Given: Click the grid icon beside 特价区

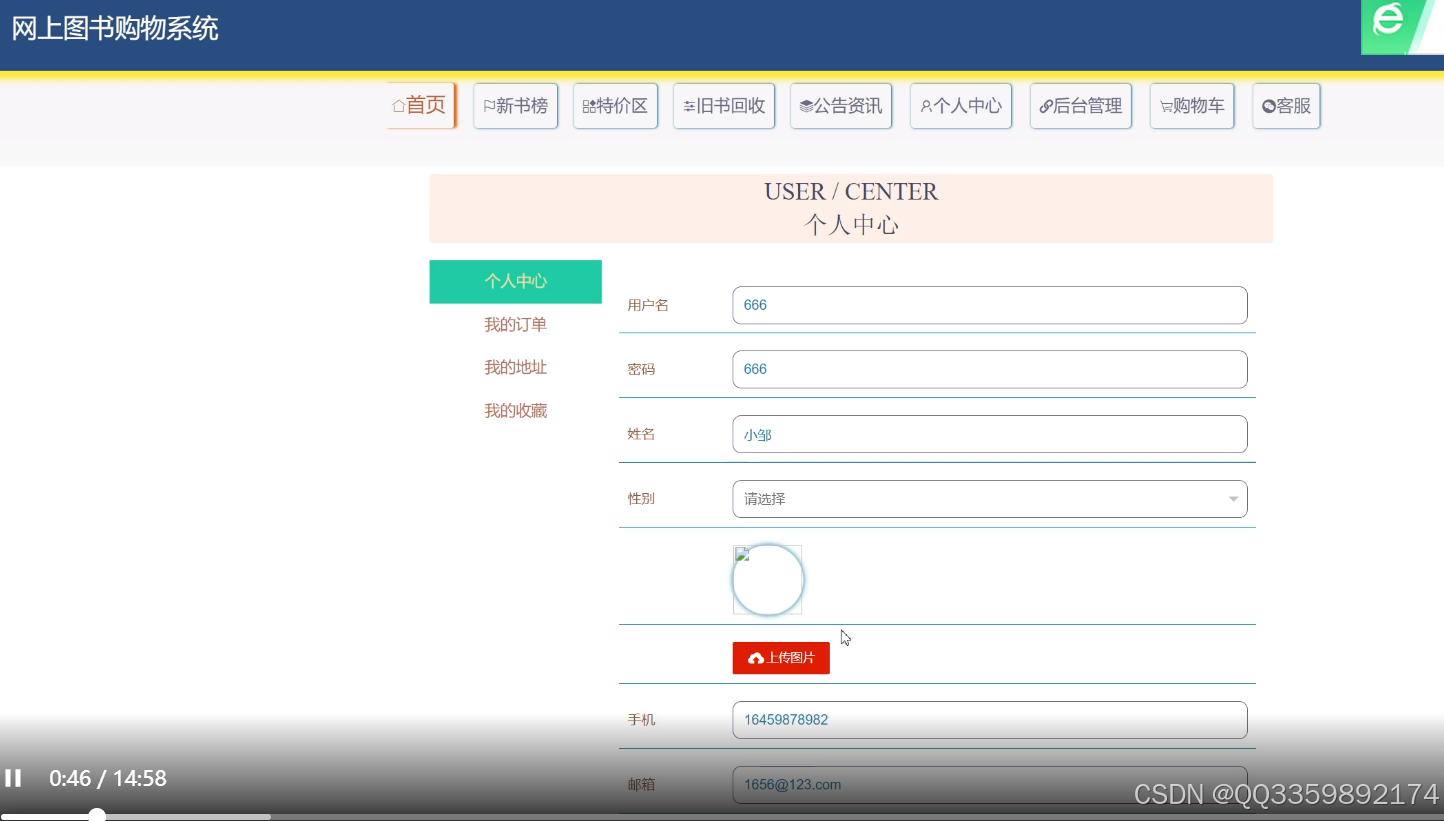Looking at the screenshot, I should [590, 106].
